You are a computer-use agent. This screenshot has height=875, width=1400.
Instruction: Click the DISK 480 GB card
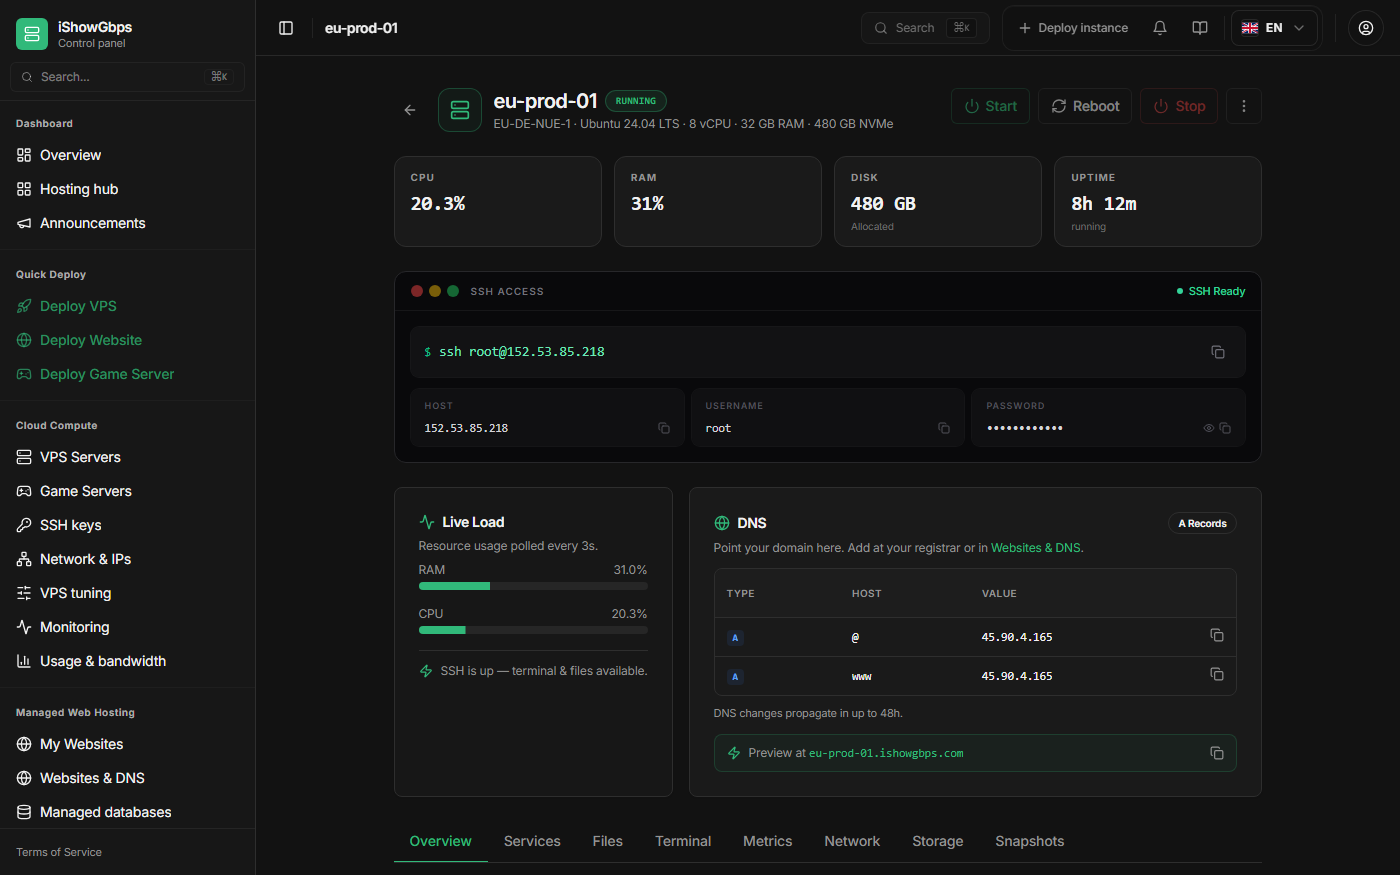[x=938, y=201]
